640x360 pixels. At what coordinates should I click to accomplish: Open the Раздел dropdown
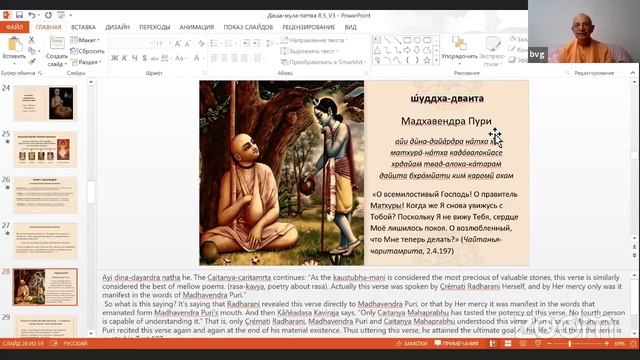(86, 62)
